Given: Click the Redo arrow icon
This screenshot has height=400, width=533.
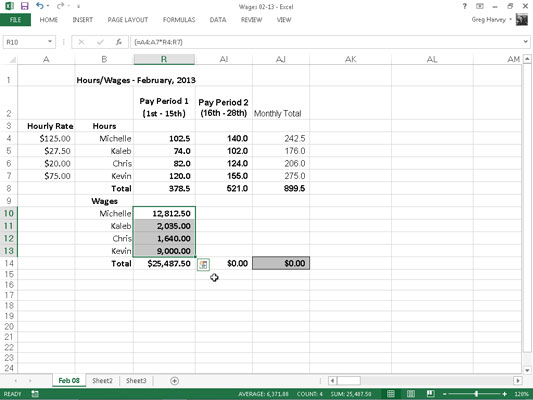Looking at the screenshot, I should pos(60,6).
